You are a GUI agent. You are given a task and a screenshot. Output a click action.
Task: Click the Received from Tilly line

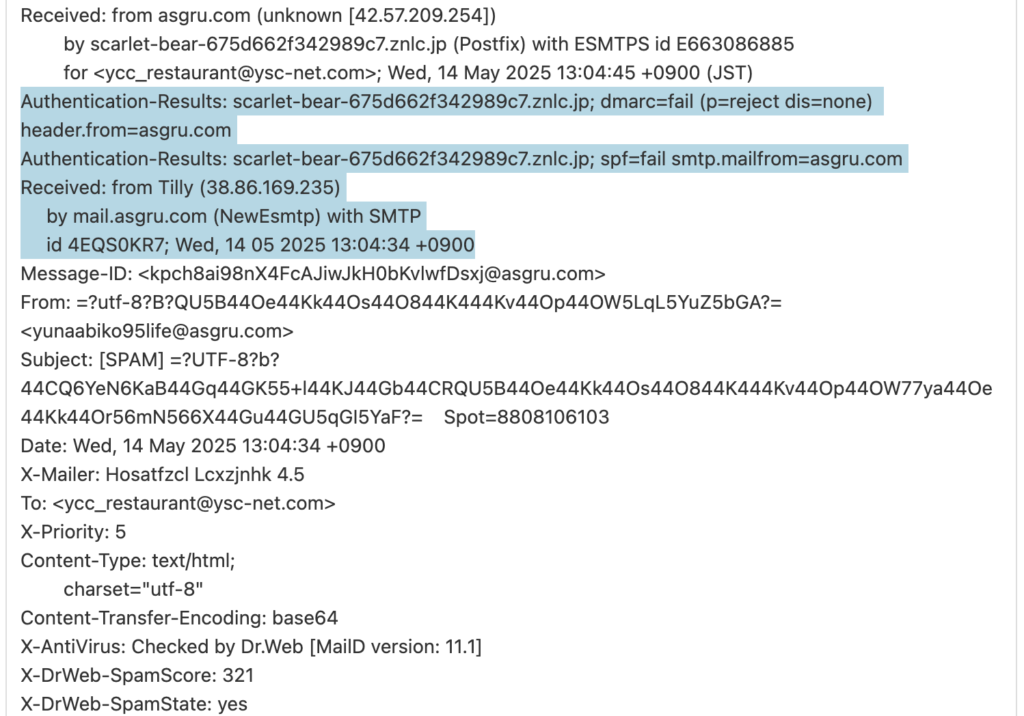point(180,187)
